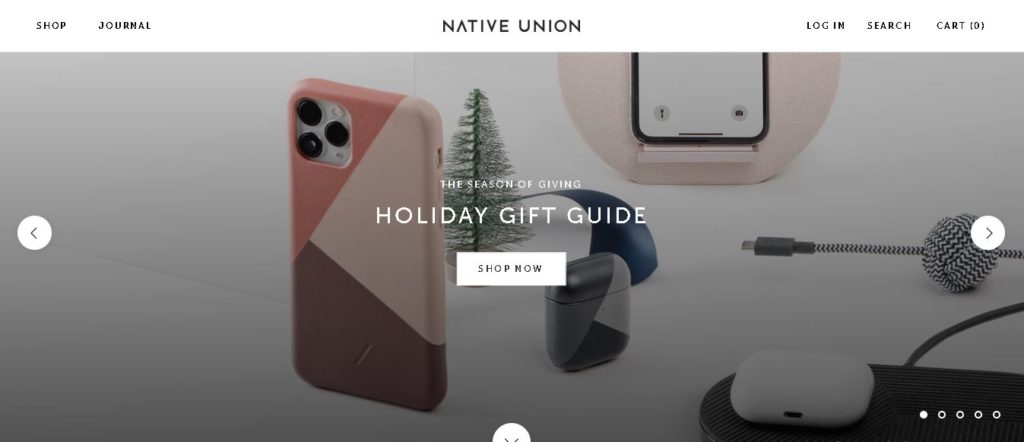
Task: View the Cart (0)
Action: click(x=960, y=25)
